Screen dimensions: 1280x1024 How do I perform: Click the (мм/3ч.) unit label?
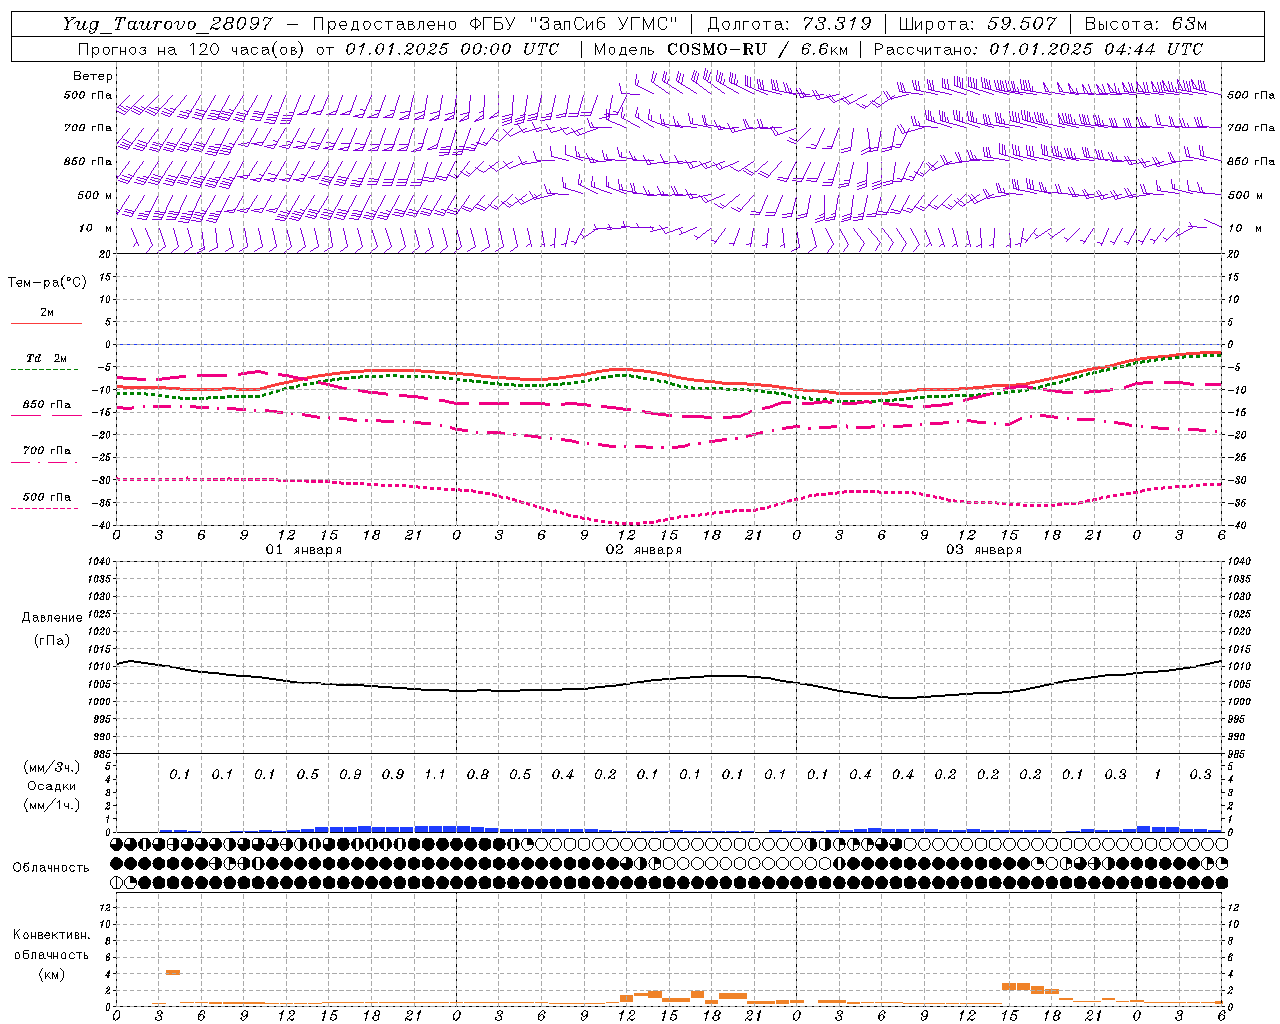click(52, 767)
